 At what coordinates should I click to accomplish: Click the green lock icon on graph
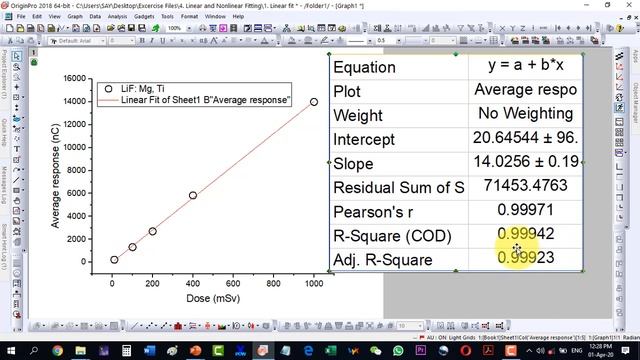pos(34,62)
